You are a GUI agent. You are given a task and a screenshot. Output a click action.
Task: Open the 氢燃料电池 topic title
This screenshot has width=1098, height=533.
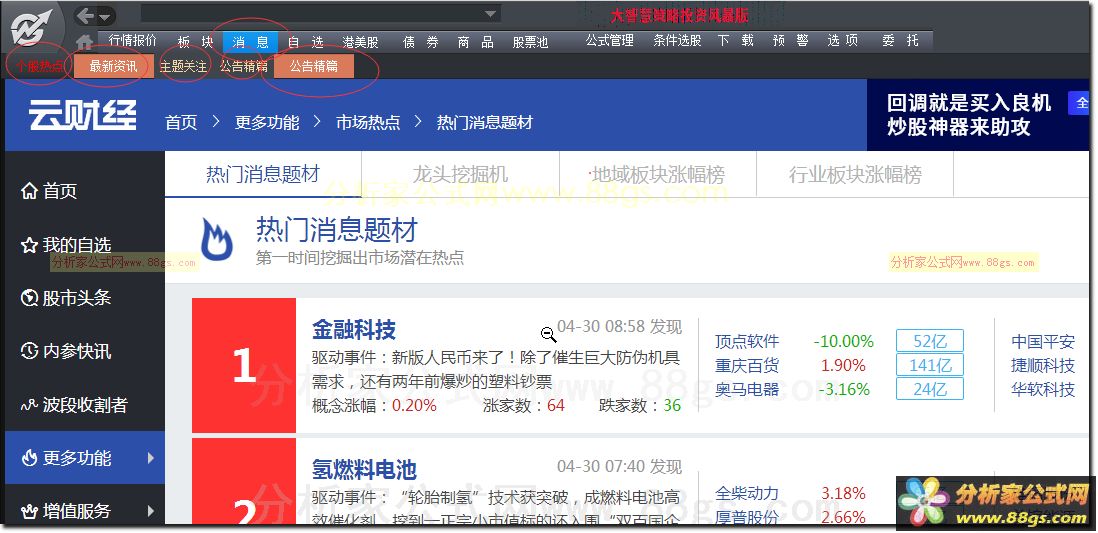coord(364,469)
